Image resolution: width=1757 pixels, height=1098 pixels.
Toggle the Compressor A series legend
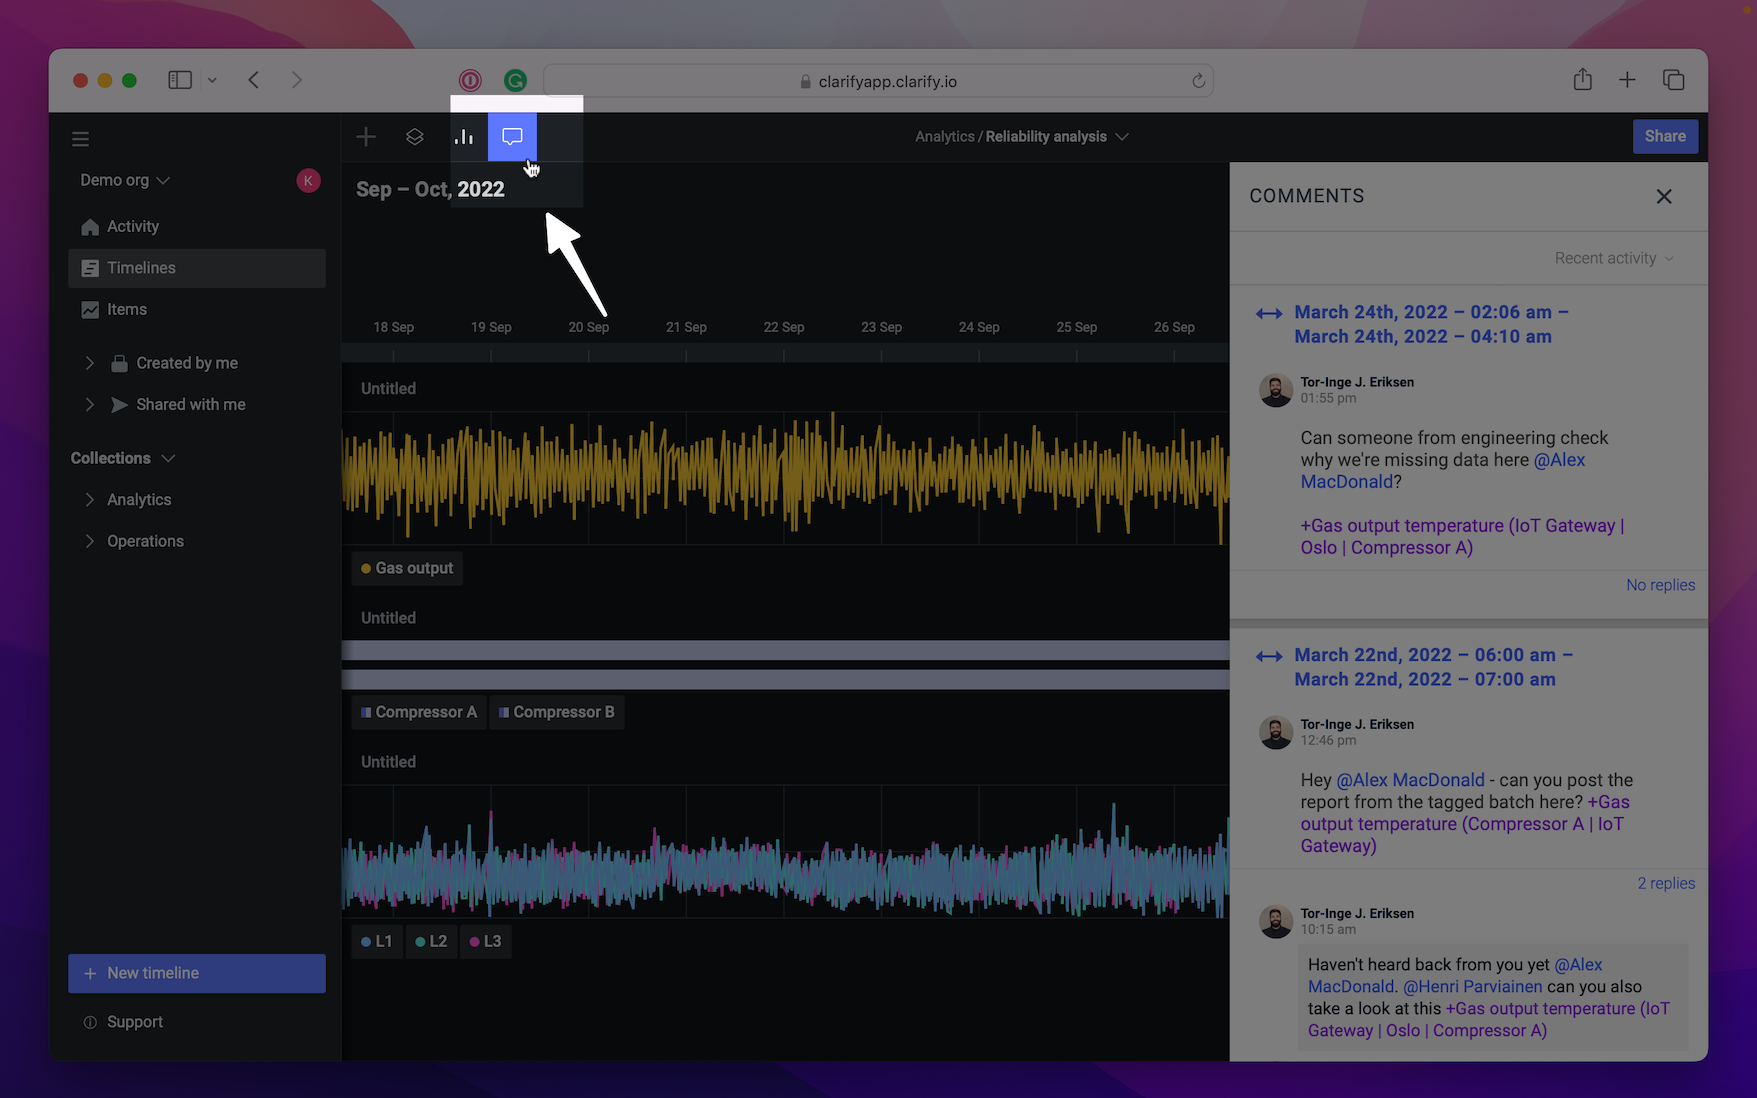[x=419, y=712]
